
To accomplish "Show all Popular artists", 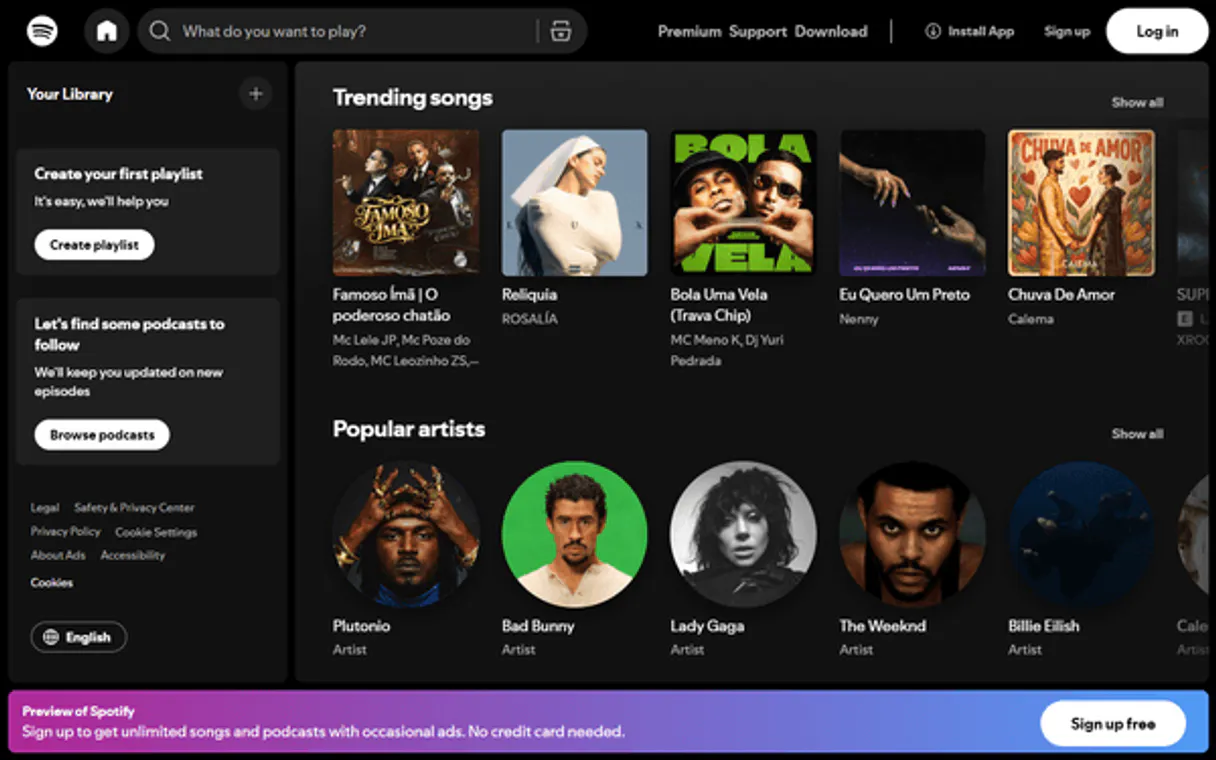I will pos(1137,434).
